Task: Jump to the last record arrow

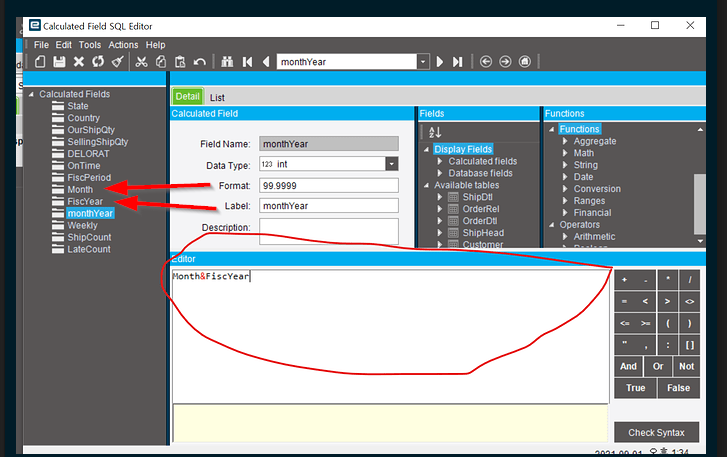Action: point(458,62)
